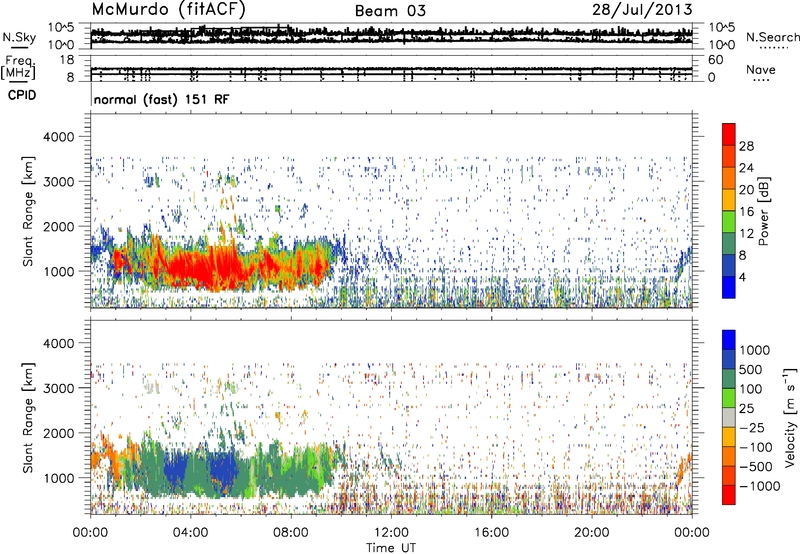Click the "Time UT" axis label
This screenshot has height=554, width=800.
click(x=391, y=547)
